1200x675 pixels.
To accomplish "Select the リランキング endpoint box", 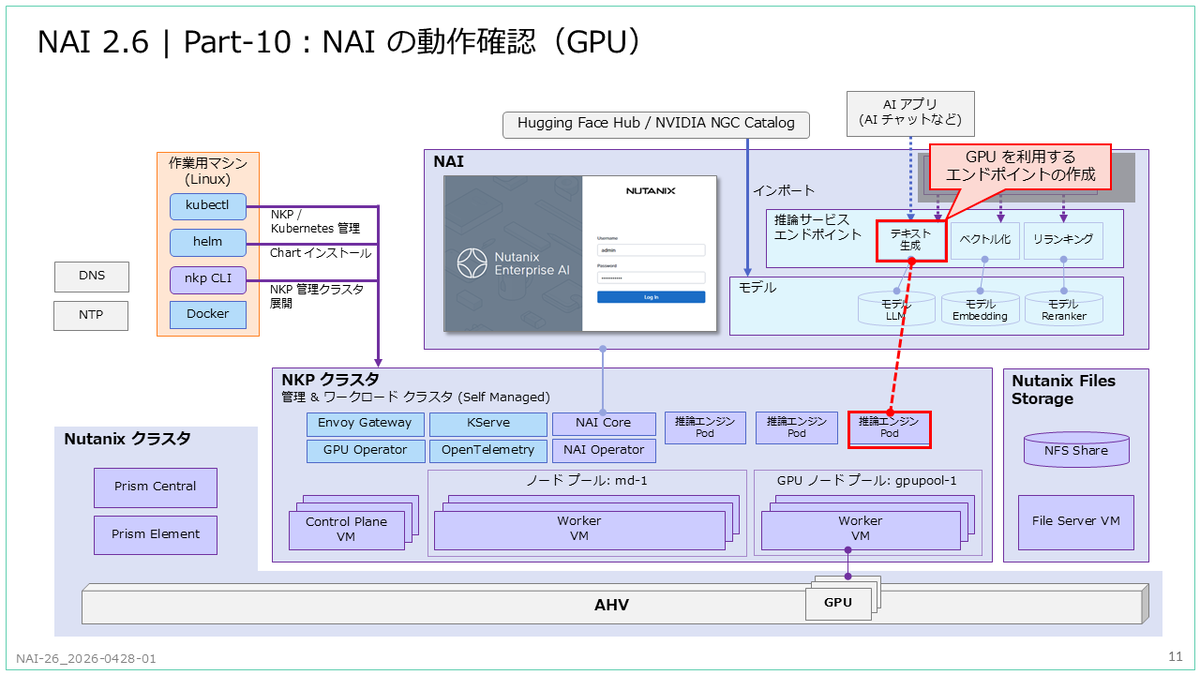I will (x=1063, y=241).
